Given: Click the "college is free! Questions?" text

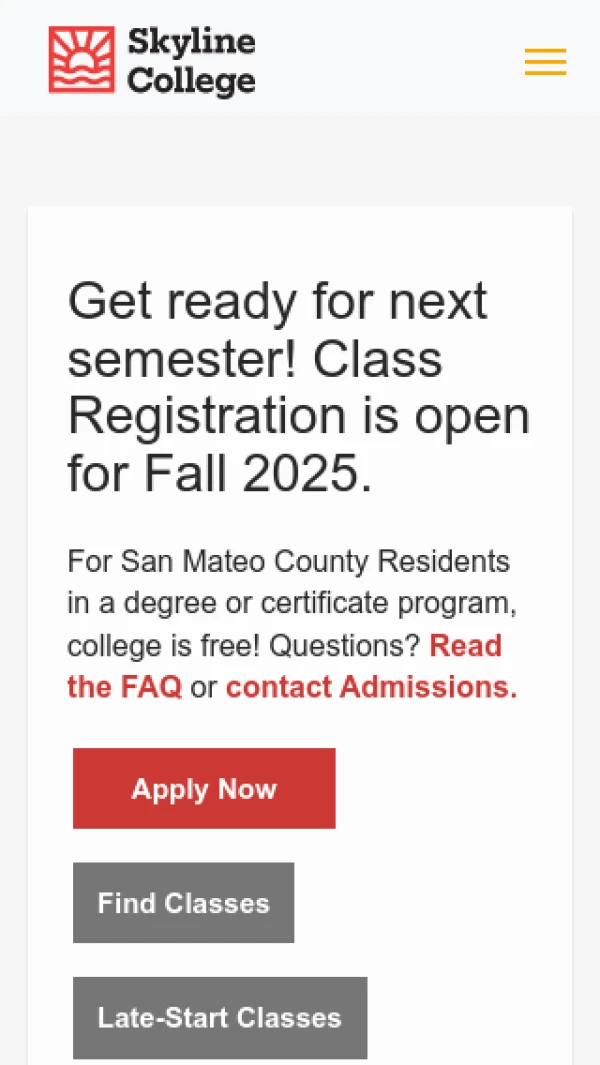Looking at the screenshot, I should (x=245, y=646).
